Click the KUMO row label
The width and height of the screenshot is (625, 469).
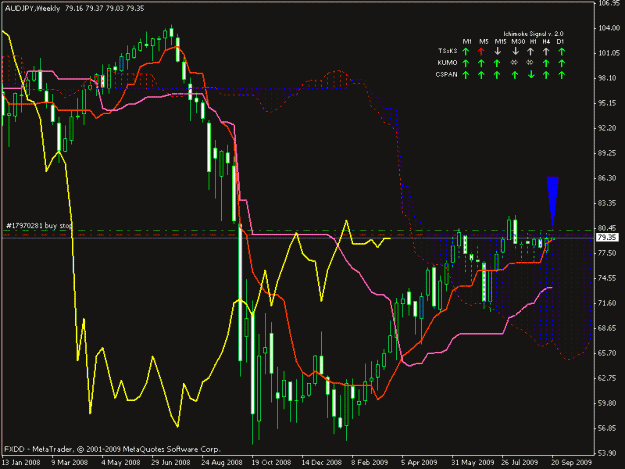click(x=447, y=63)
